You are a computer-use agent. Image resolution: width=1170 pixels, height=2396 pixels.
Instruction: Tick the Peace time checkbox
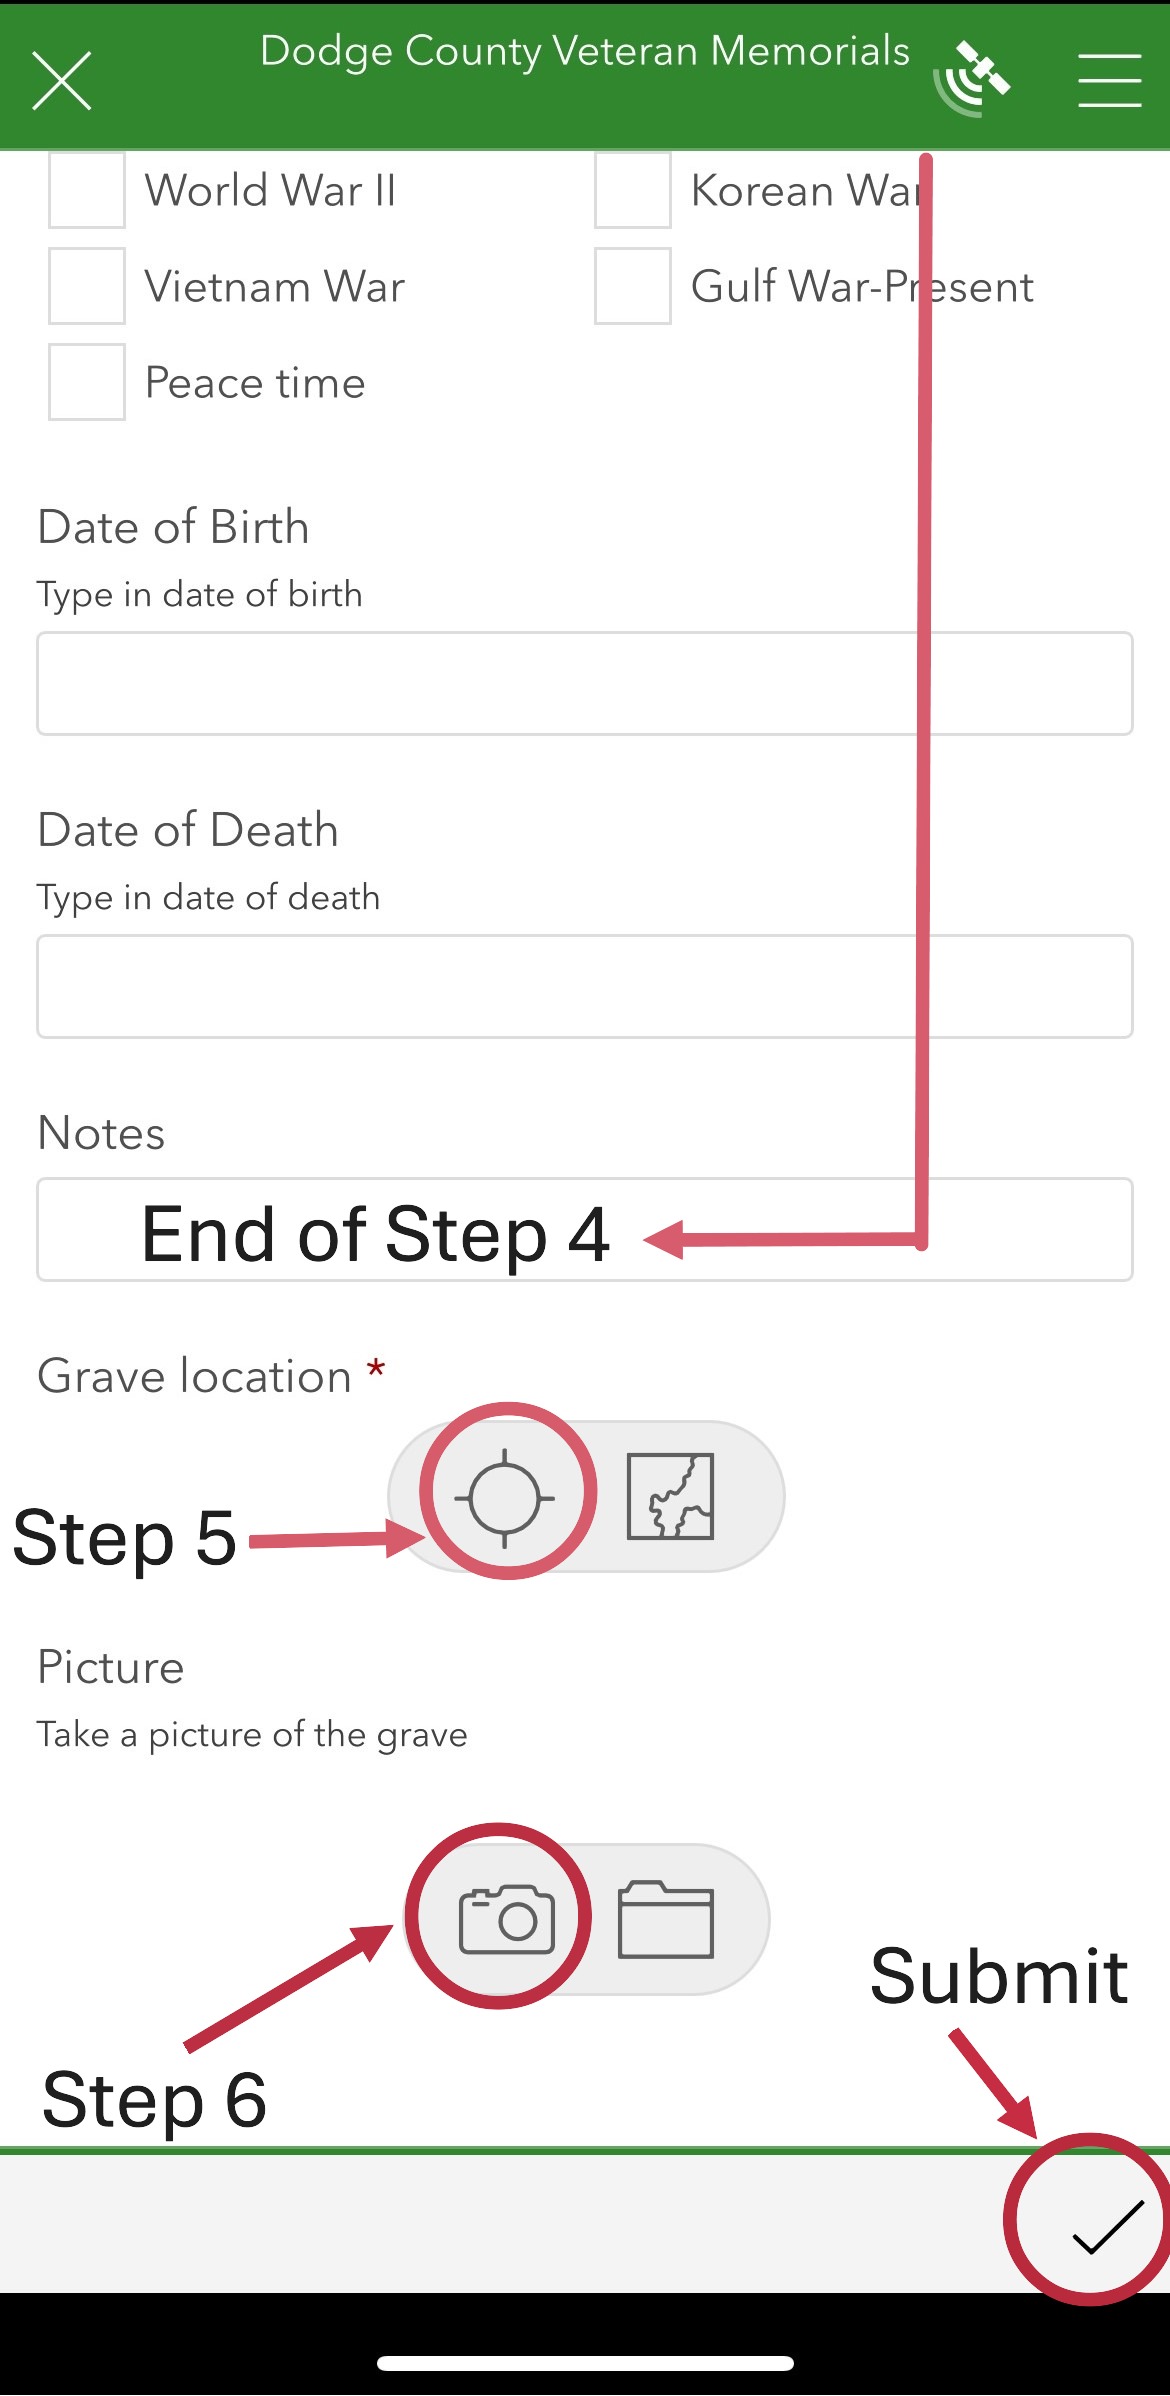click(x=87, y=382)
